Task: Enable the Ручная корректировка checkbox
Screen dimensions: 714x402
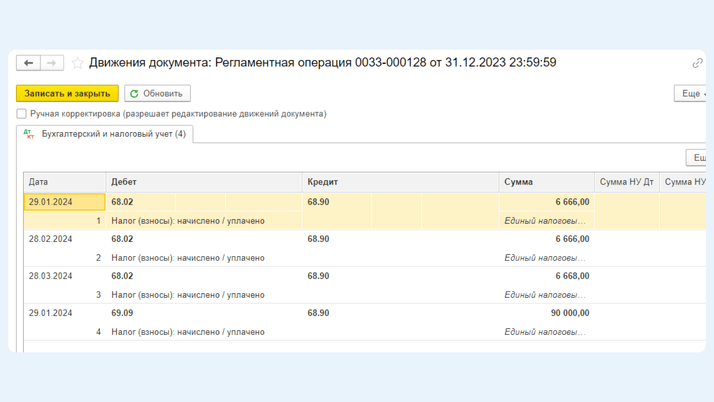Action: pos(22,114)
